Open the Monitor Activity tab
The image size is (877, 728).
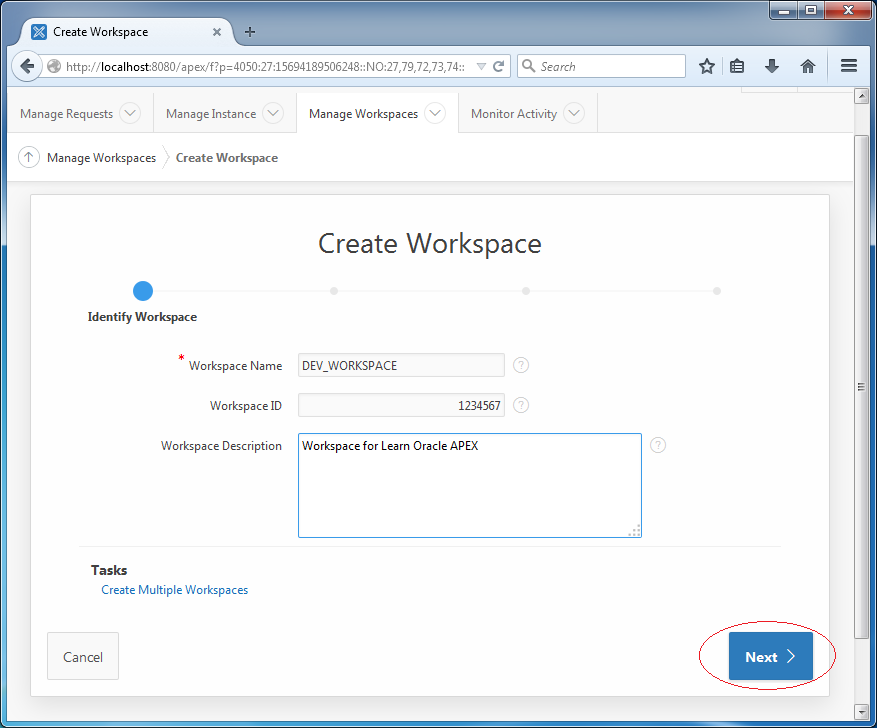click(x=513, y=114)
